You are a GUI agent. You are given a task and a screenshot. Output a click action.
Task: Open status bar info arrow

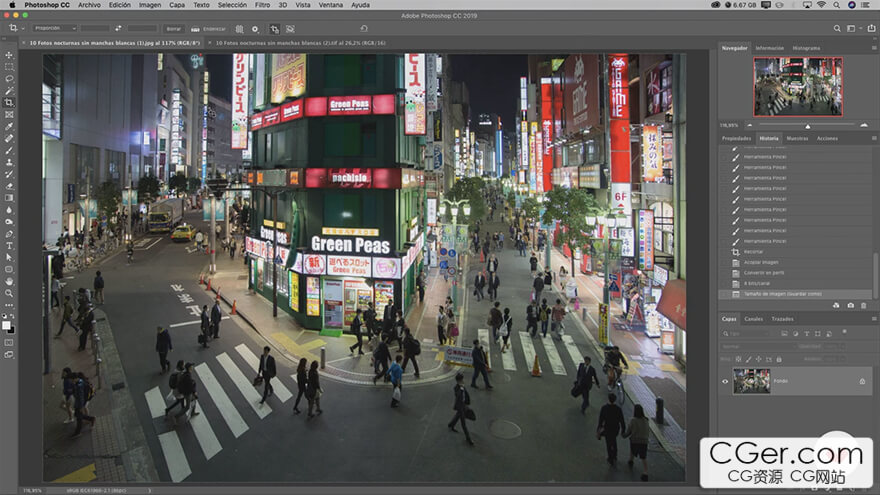[149, 490]
